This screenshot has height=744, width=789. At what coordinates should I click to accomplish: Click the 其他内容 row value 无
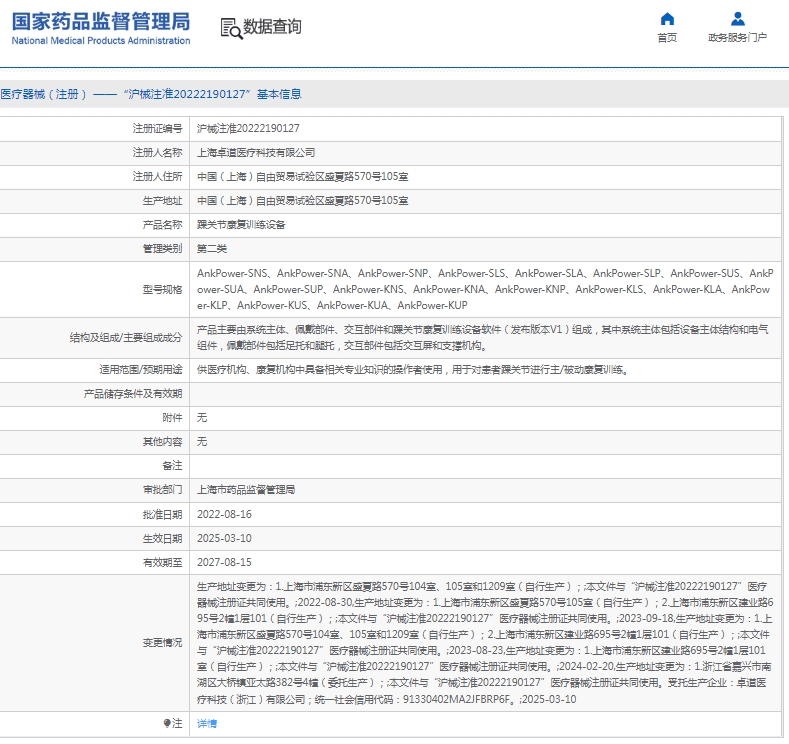pyautogui.click(x=202, y=442)
